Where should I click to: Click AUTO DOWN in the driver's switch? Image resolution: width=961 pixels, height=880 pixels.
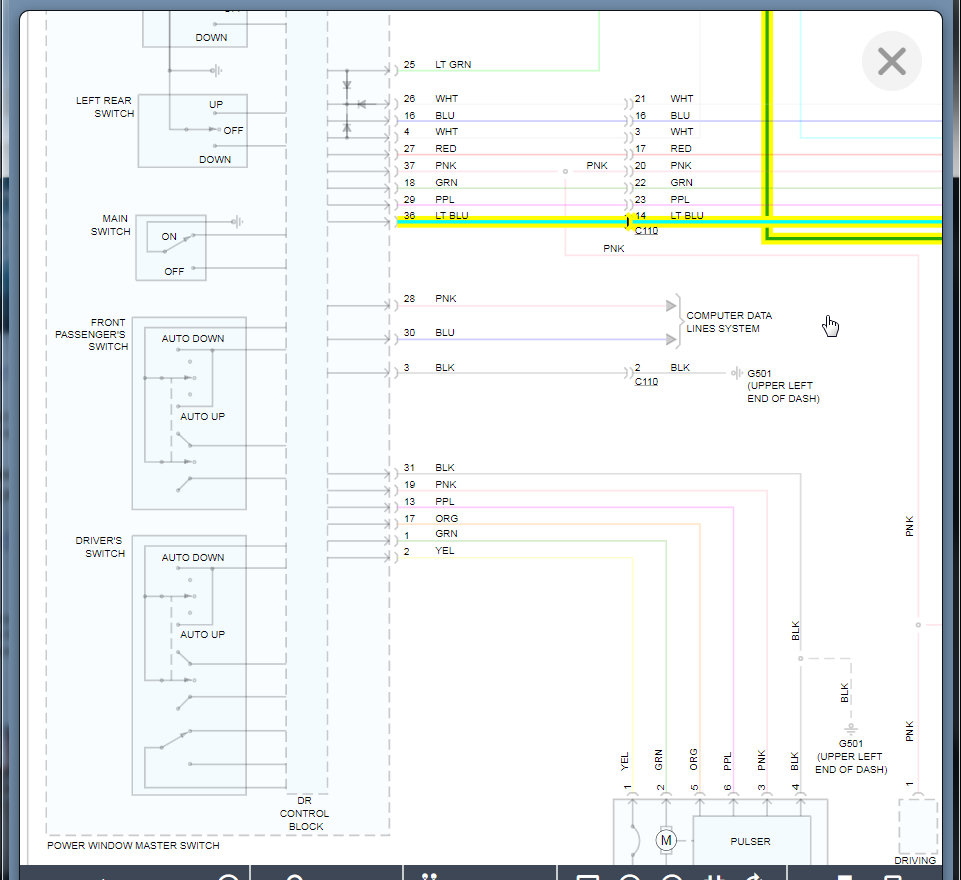(x=193, y=557)
